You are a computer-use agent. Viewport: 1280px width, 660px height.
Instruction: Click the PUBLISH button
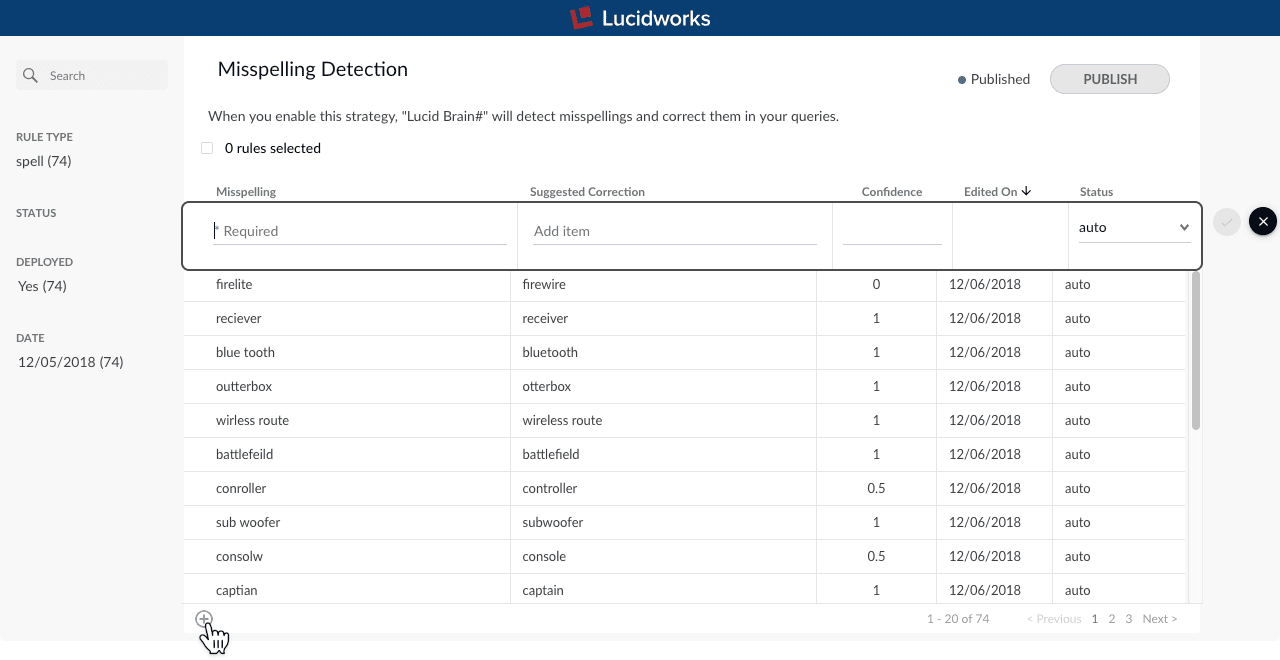(x=1110, y=79)
